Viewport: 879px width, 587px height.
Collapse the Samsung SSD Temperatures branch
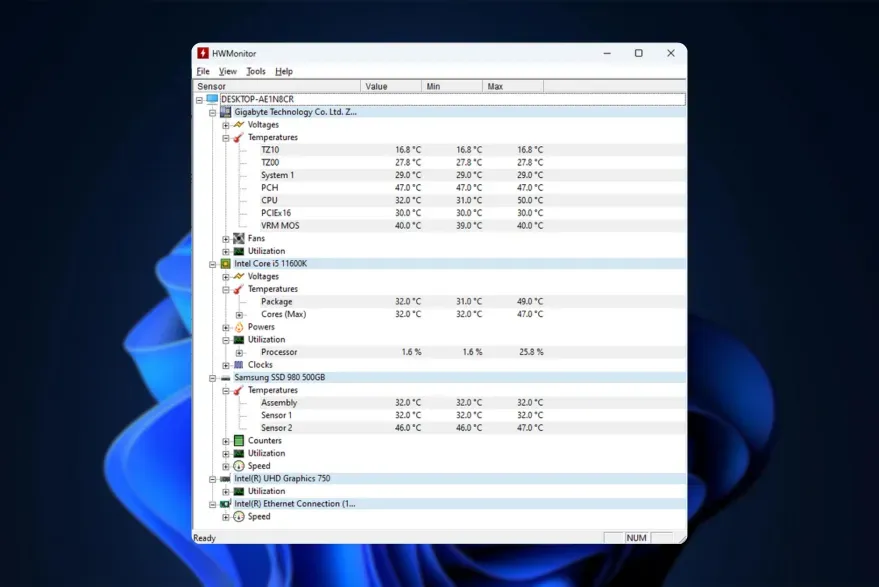224,390
